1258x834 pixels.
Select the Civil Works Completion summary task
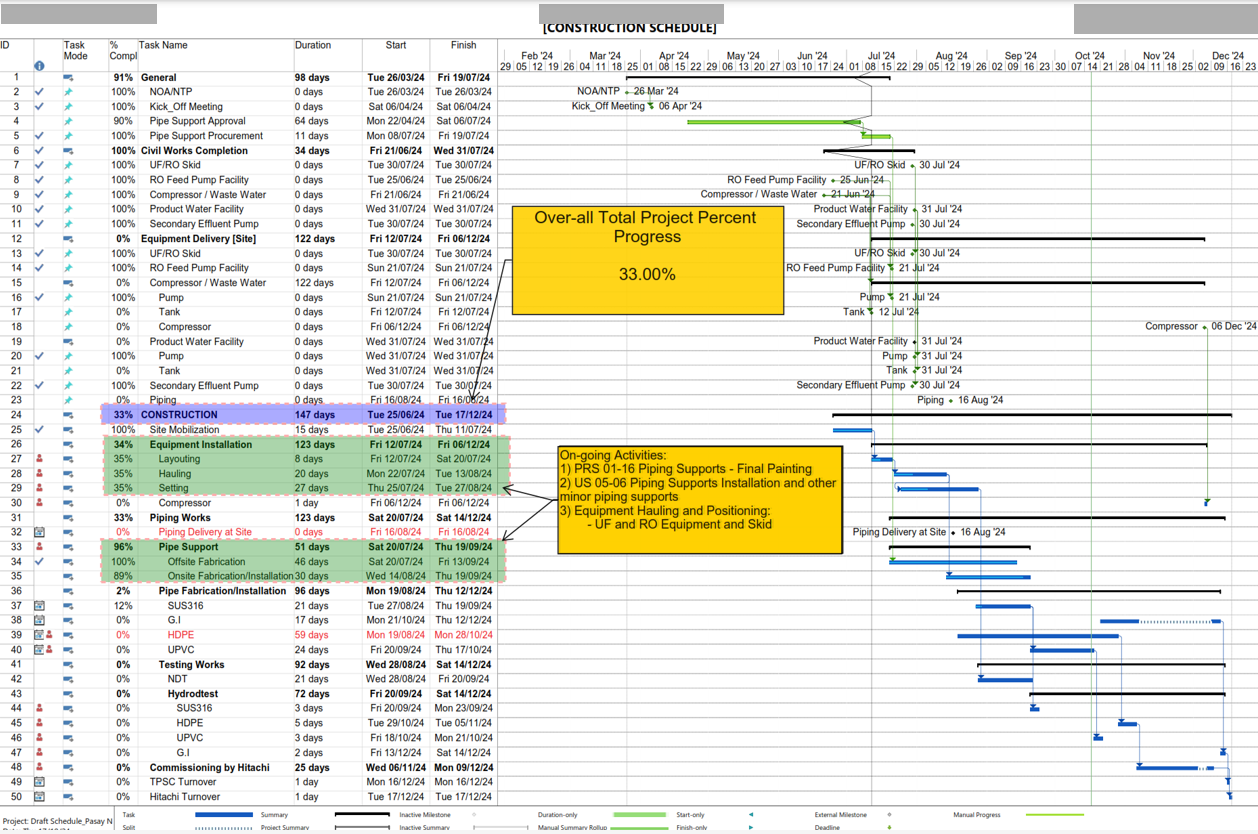pyautogui.click(x=194, y=151)
